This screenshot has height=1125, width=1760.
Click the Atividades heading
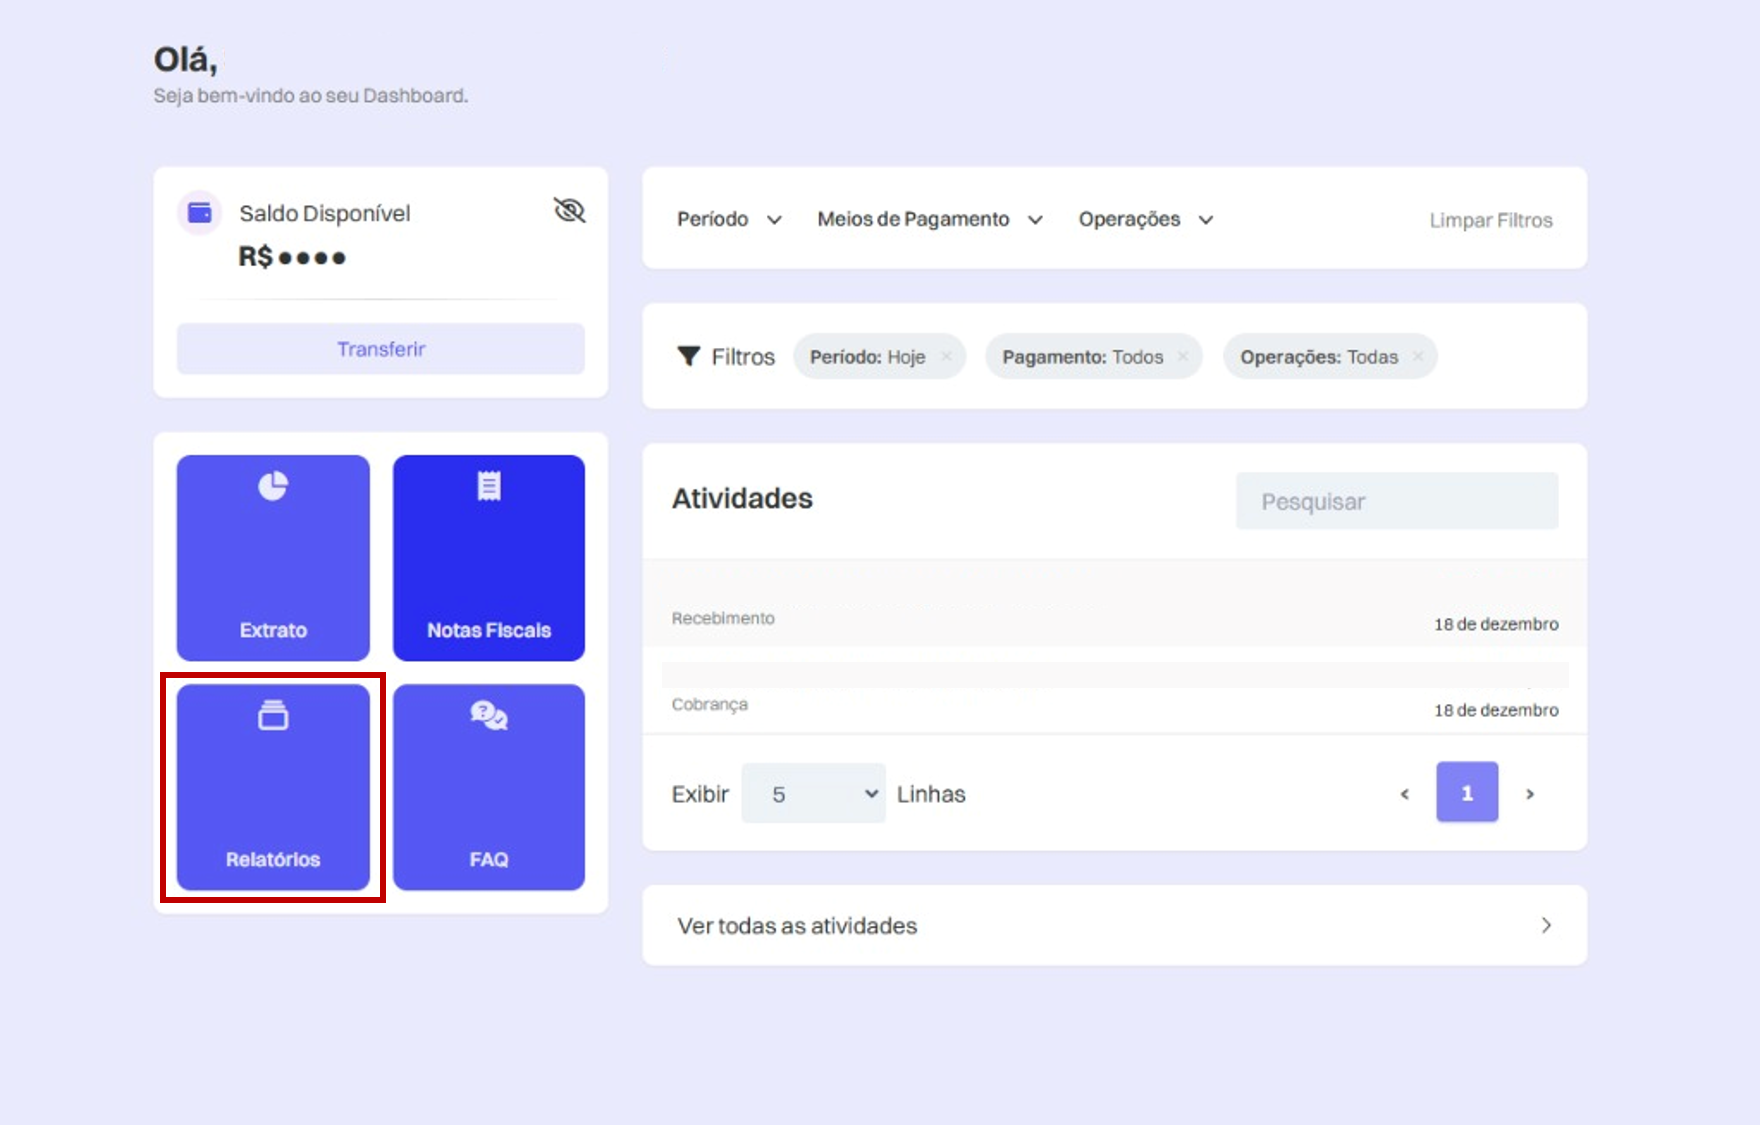tap(742, 498)
